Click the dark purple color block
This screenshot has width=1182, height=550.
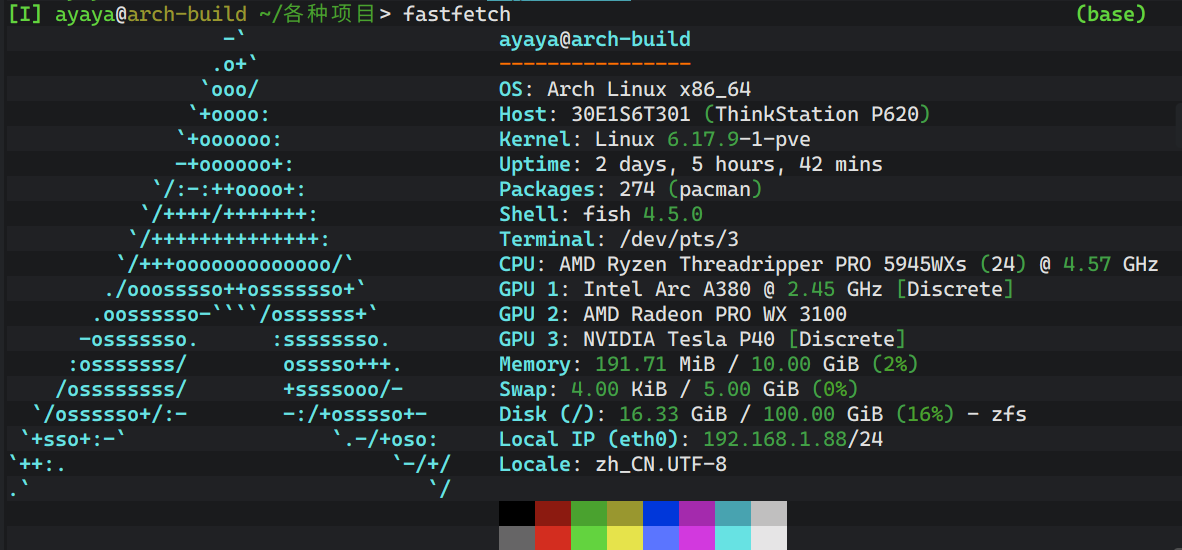click(697, 513)
